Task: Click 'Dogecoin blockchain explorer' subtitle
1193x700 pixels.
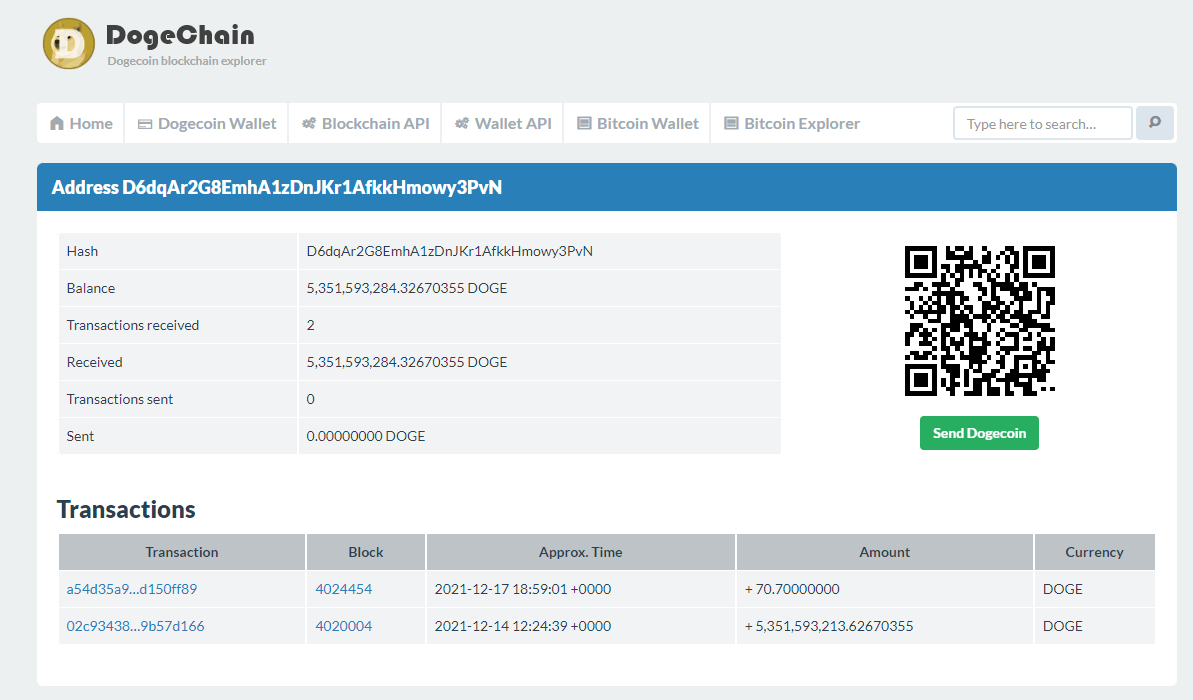Action: coord(186,61)
